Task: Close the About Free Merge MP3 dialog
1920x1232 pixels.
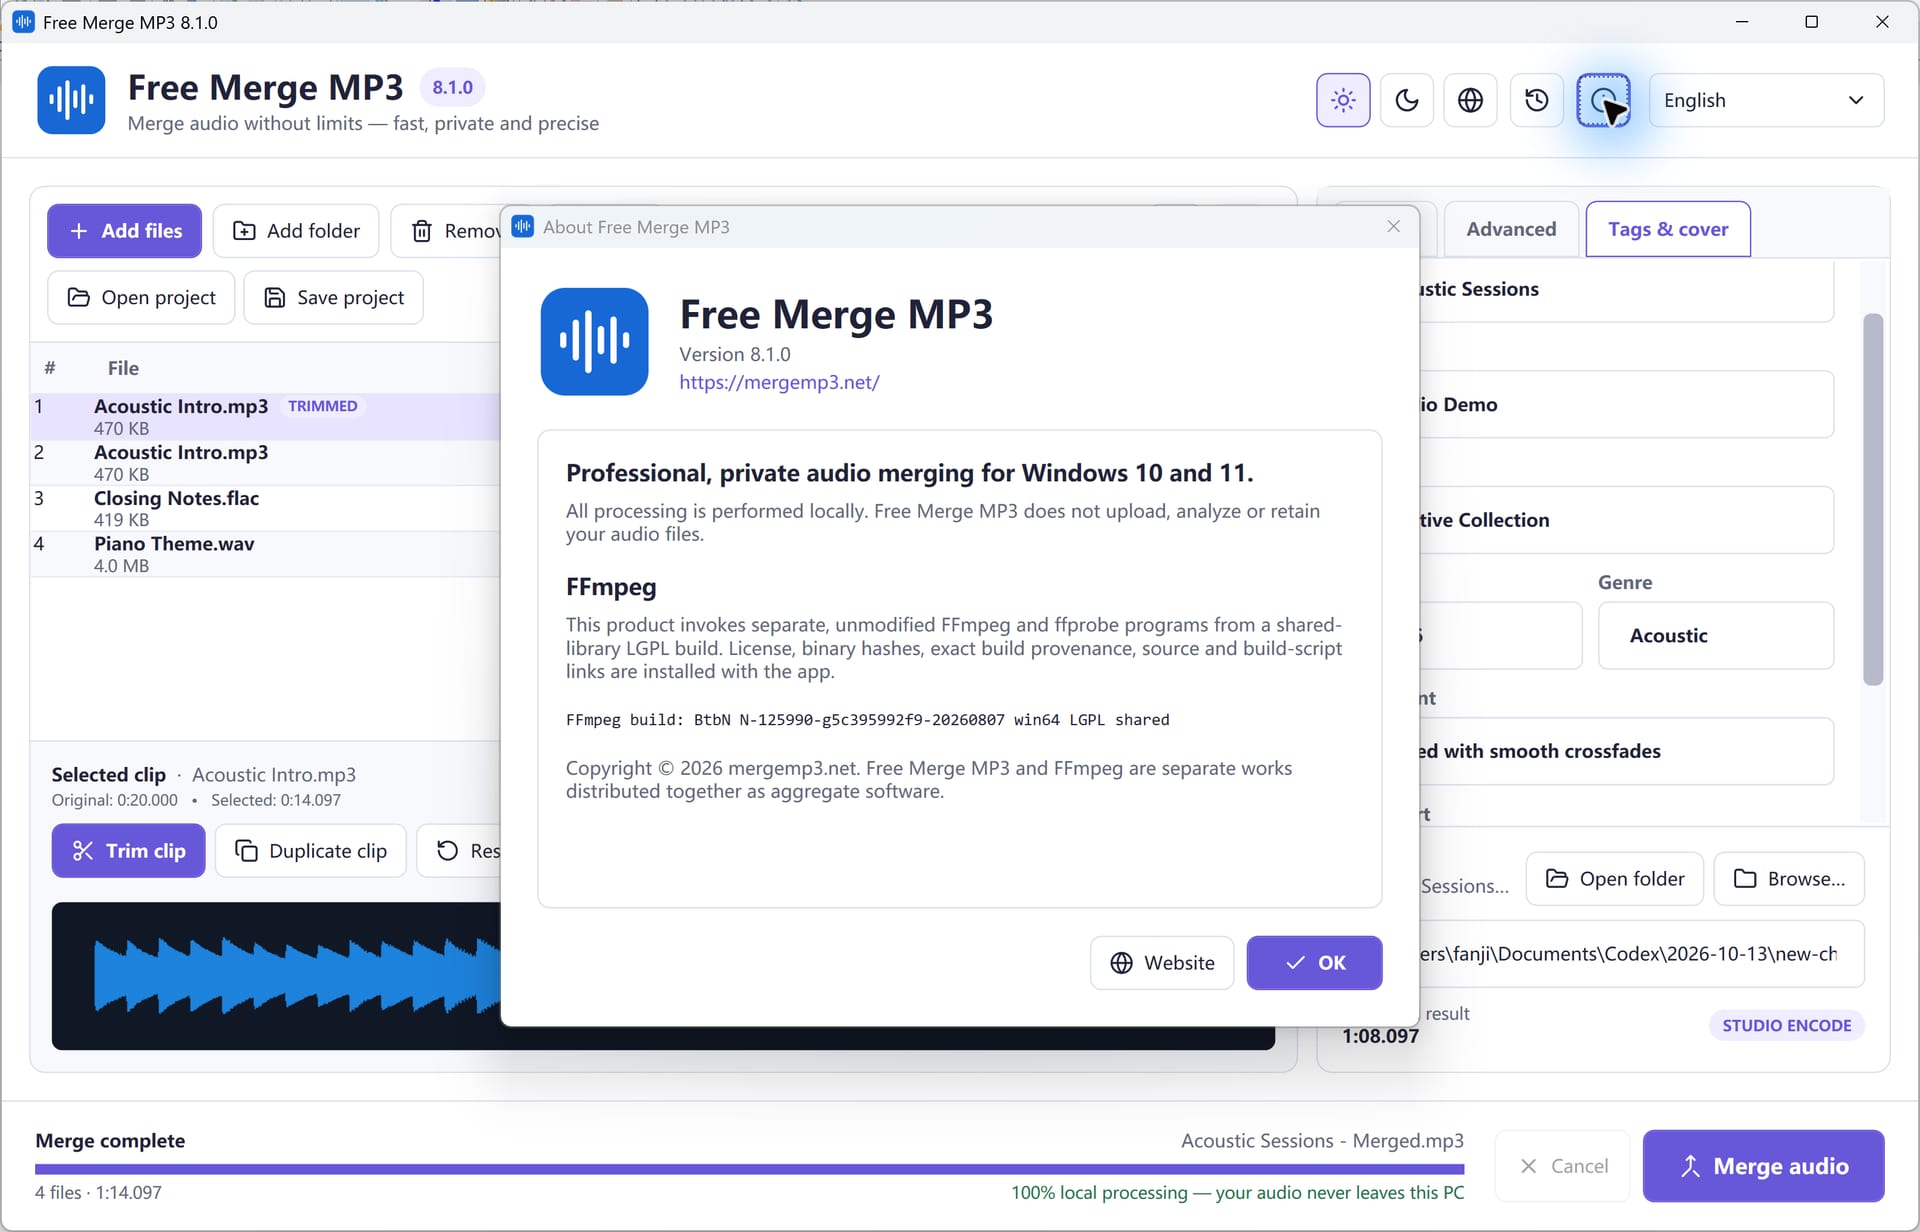Action: pos(1393,227)
